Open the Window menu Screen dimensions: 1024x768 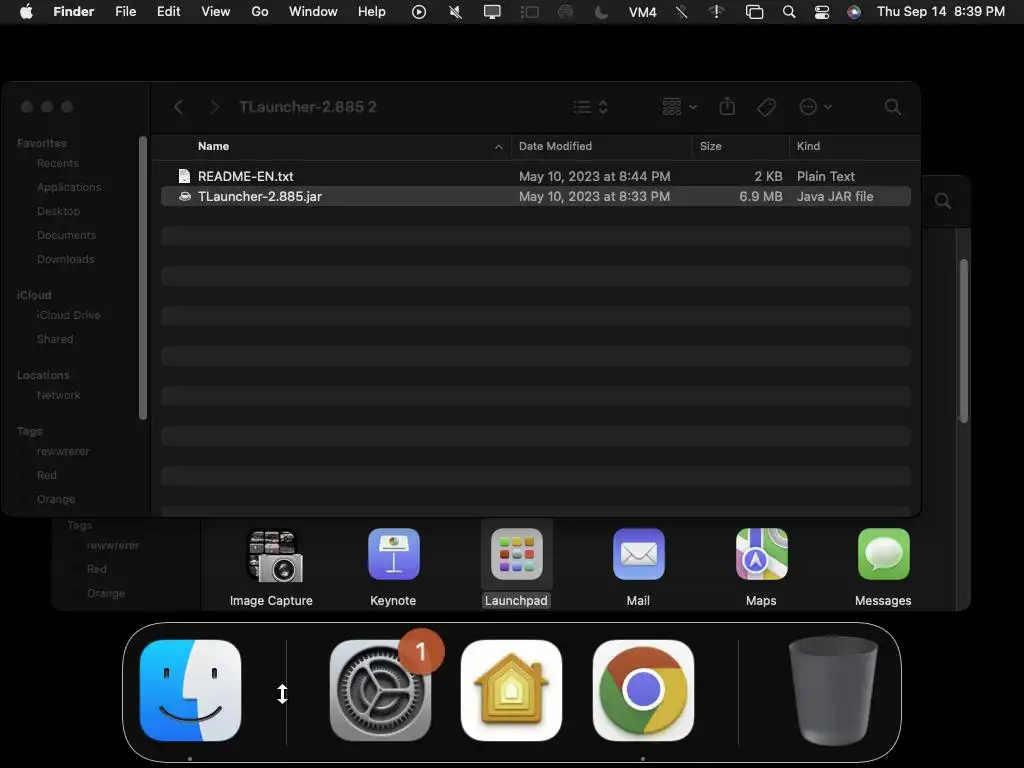click(313, 12)
